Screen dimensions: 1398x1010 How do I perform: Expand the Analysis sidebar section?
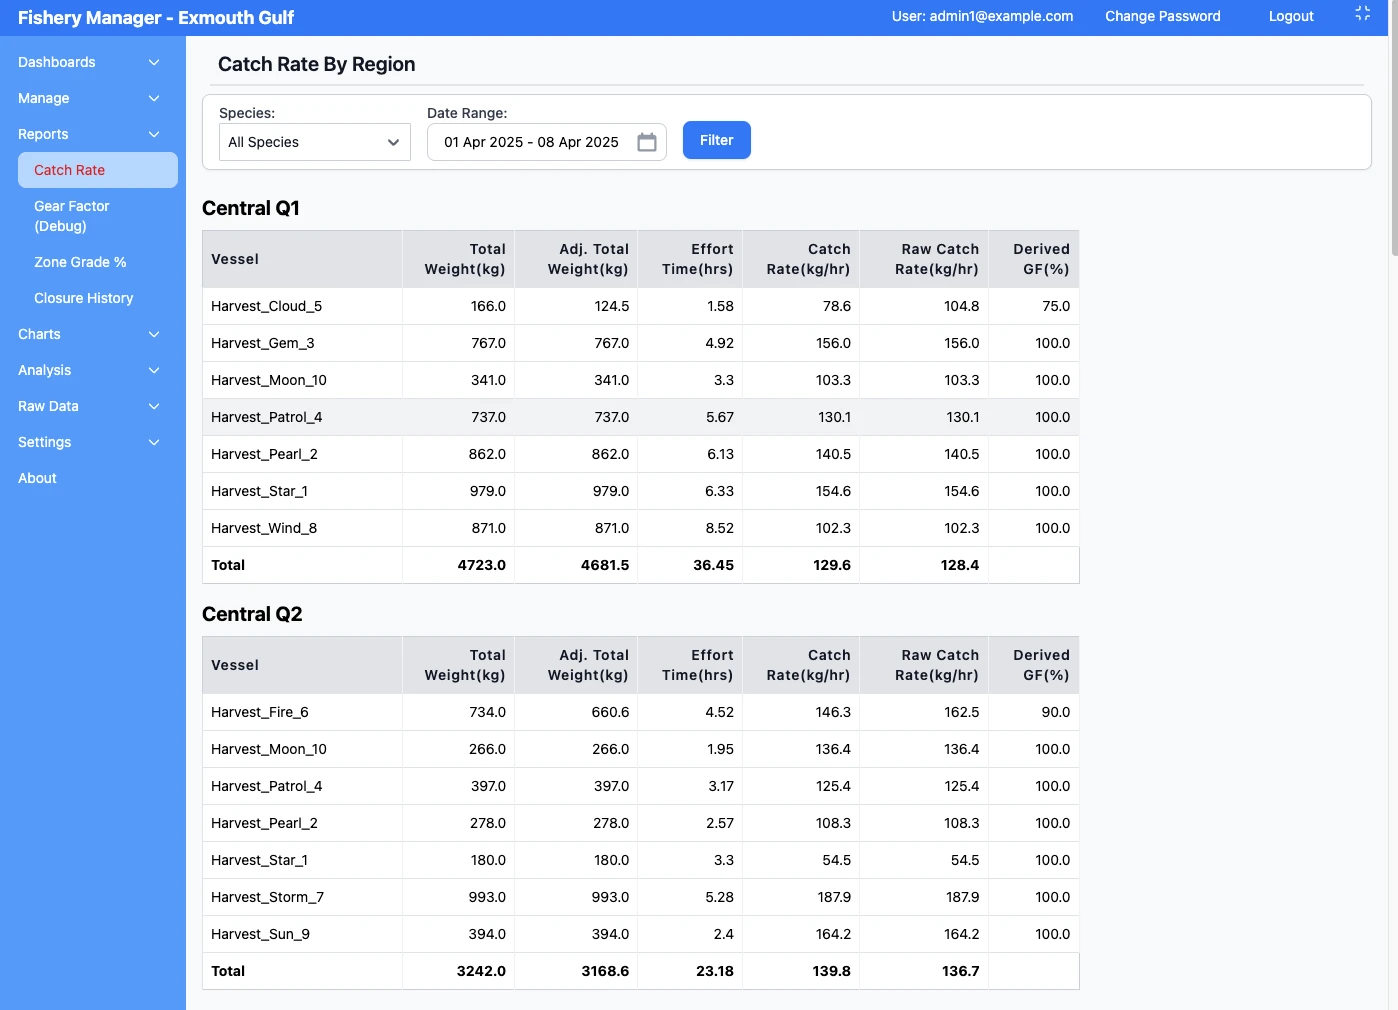[x=89, y=370]
